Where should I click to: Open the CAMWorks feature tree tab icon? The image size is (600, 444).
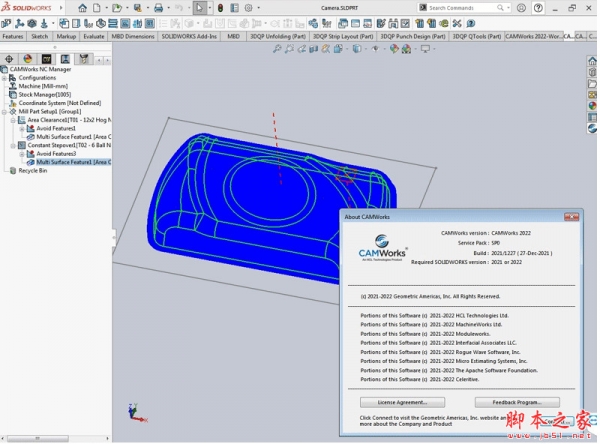click(x=46, y=59)
